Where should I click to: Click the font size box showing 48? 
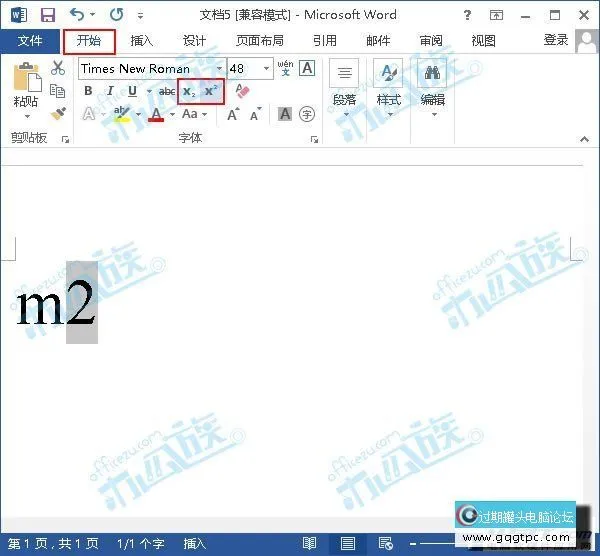tap(244, 69)
